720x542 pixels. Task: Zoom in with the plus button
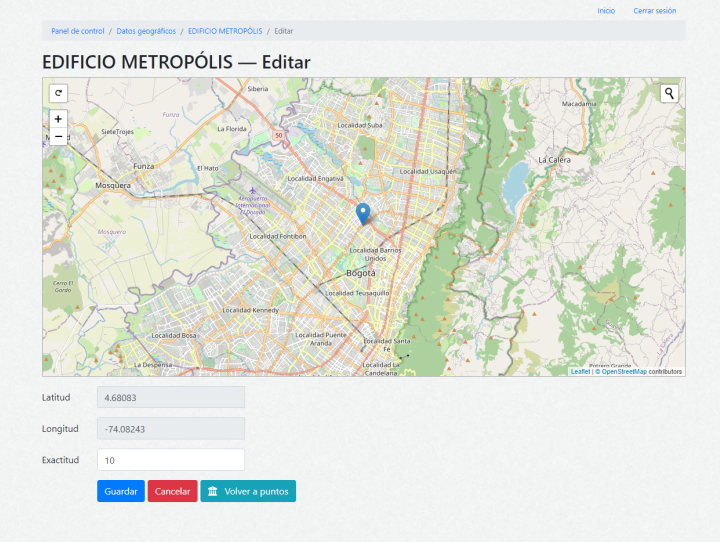(x=58, y=119)
